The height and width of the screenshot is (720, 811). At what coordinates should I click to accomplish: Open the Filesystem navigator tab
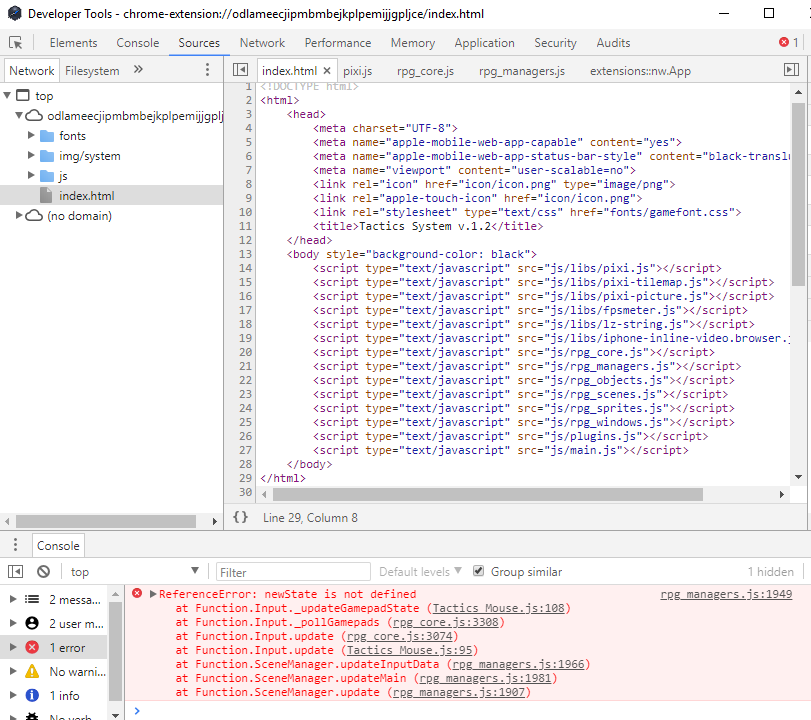tap(92, 71)
